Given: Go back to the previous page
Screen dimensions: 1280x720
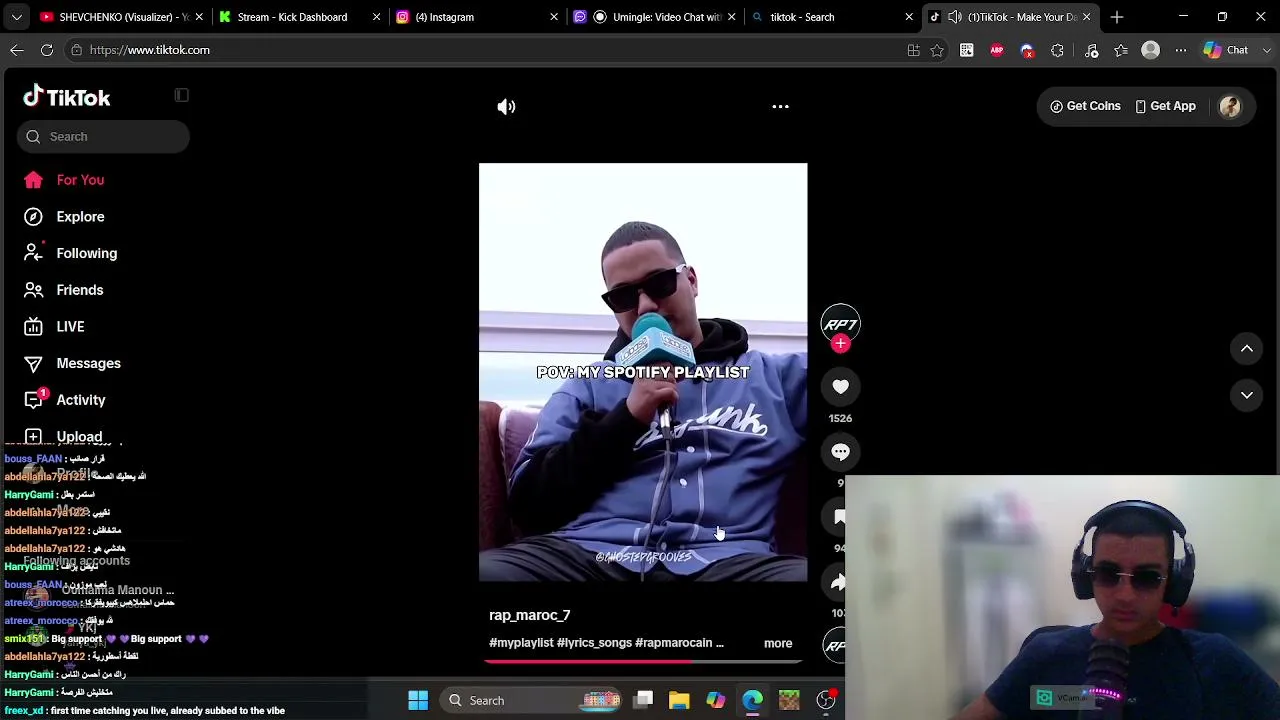Looking at the screenshot, I should click(x=17, y=50).
